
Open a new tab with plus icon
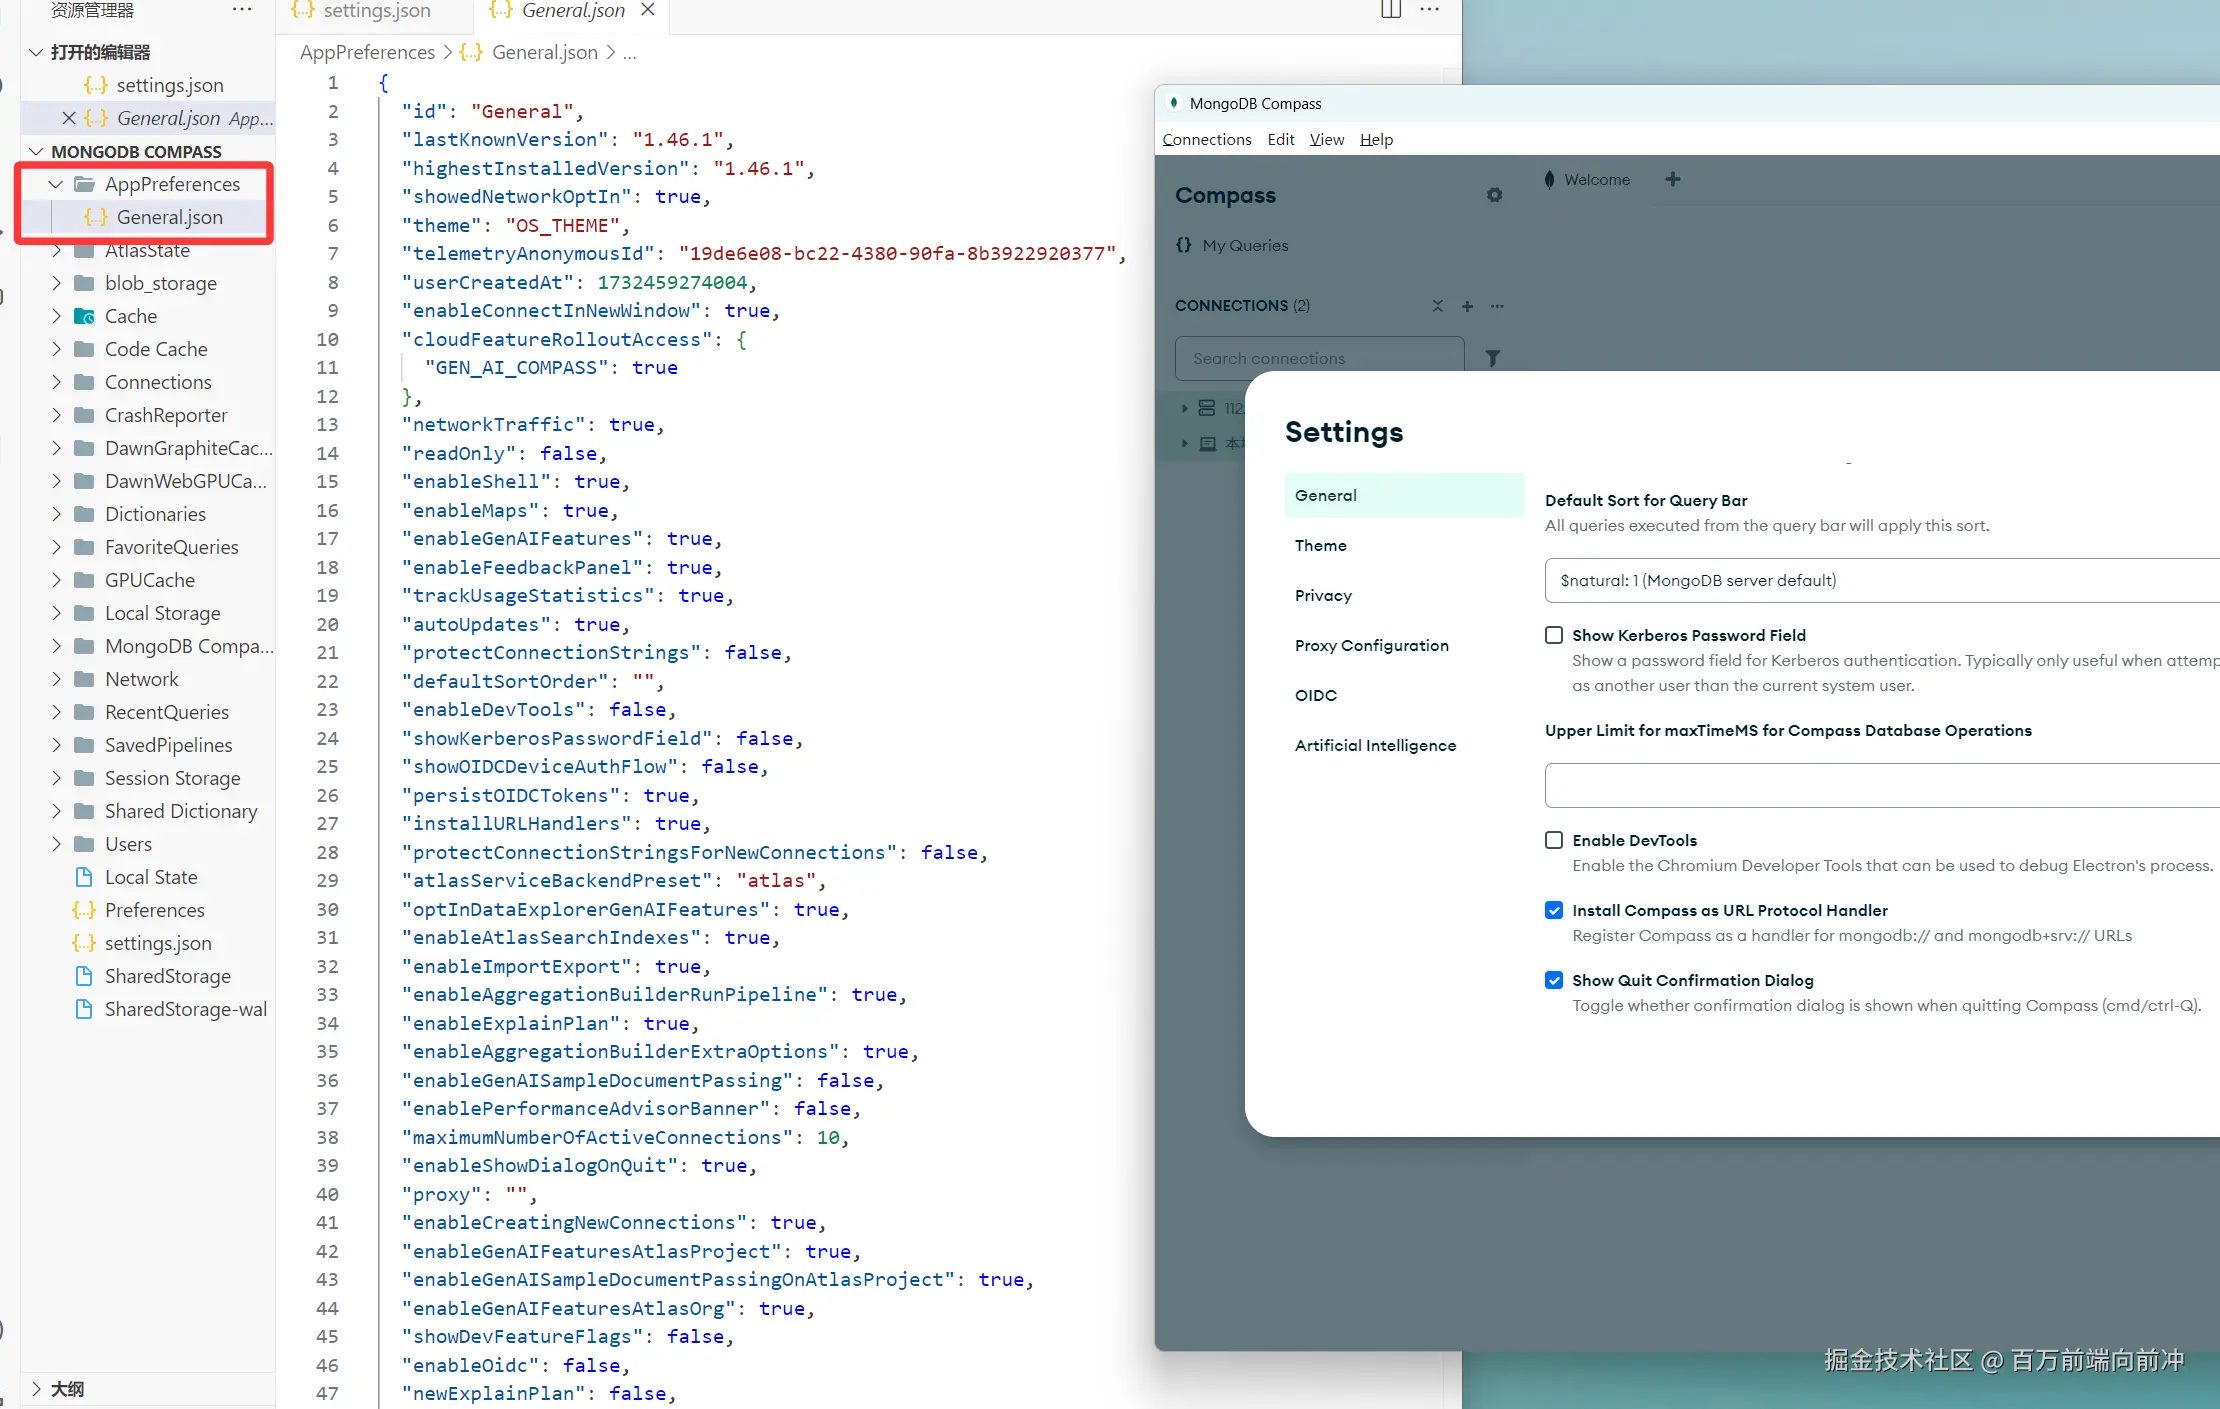coord(1672,179)
